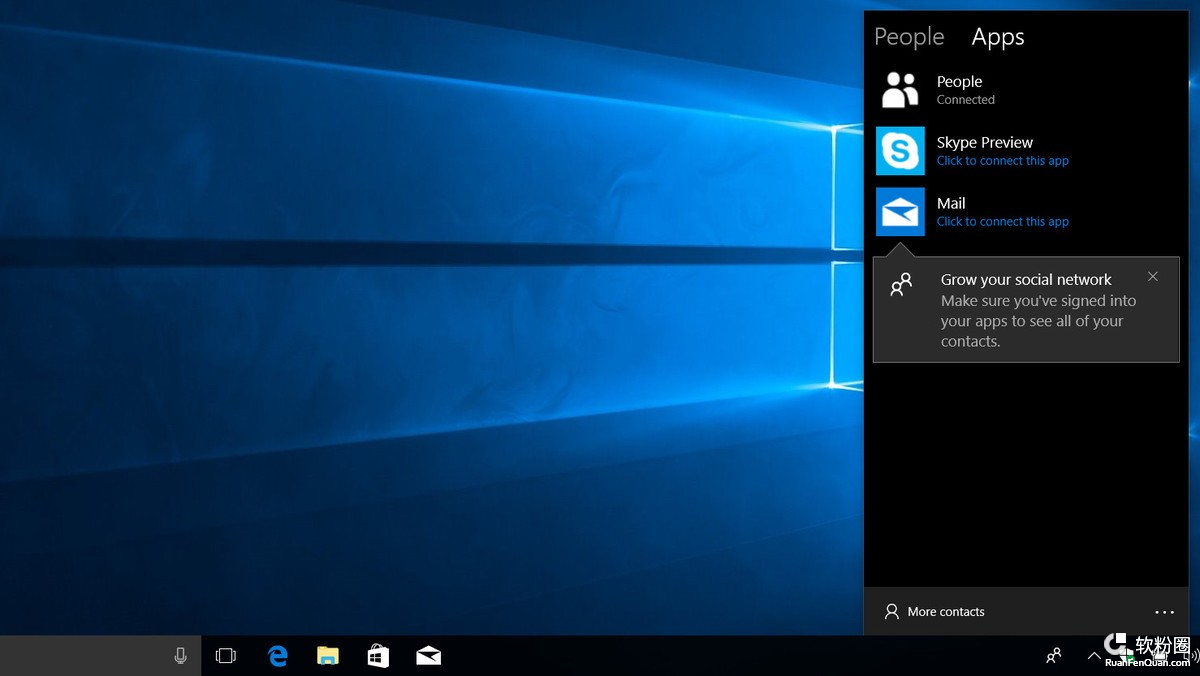Open the Mail app pinned on taskbar

point(428,656)
